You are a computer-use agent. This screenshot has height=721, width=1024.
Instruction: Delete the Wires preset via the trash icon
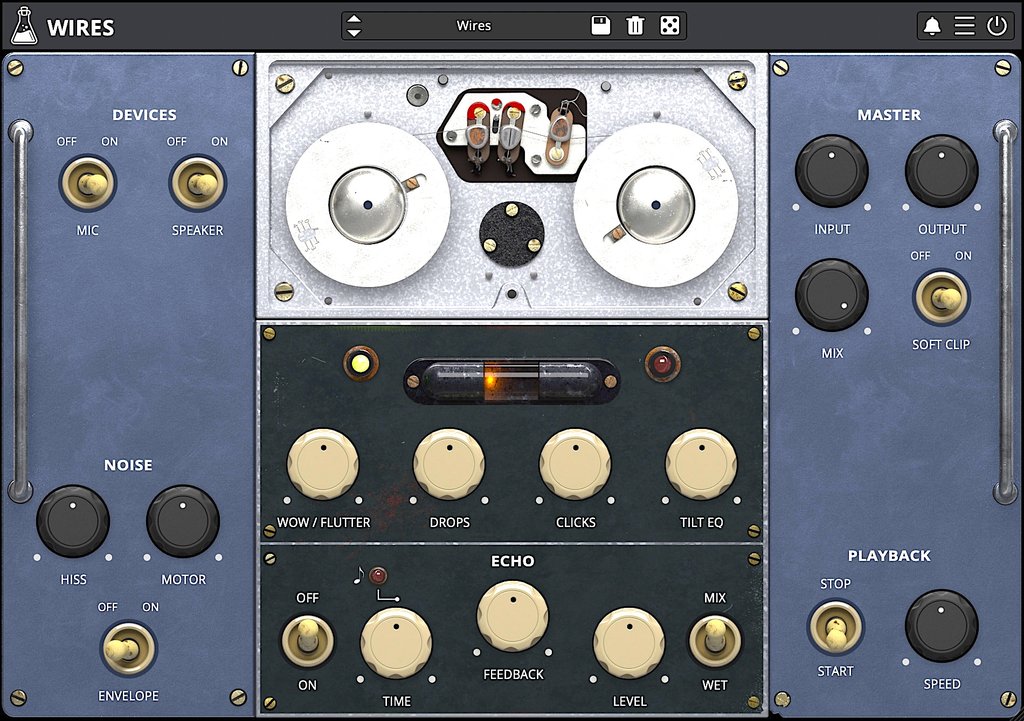pyautogui.click(x=635, y=26)
